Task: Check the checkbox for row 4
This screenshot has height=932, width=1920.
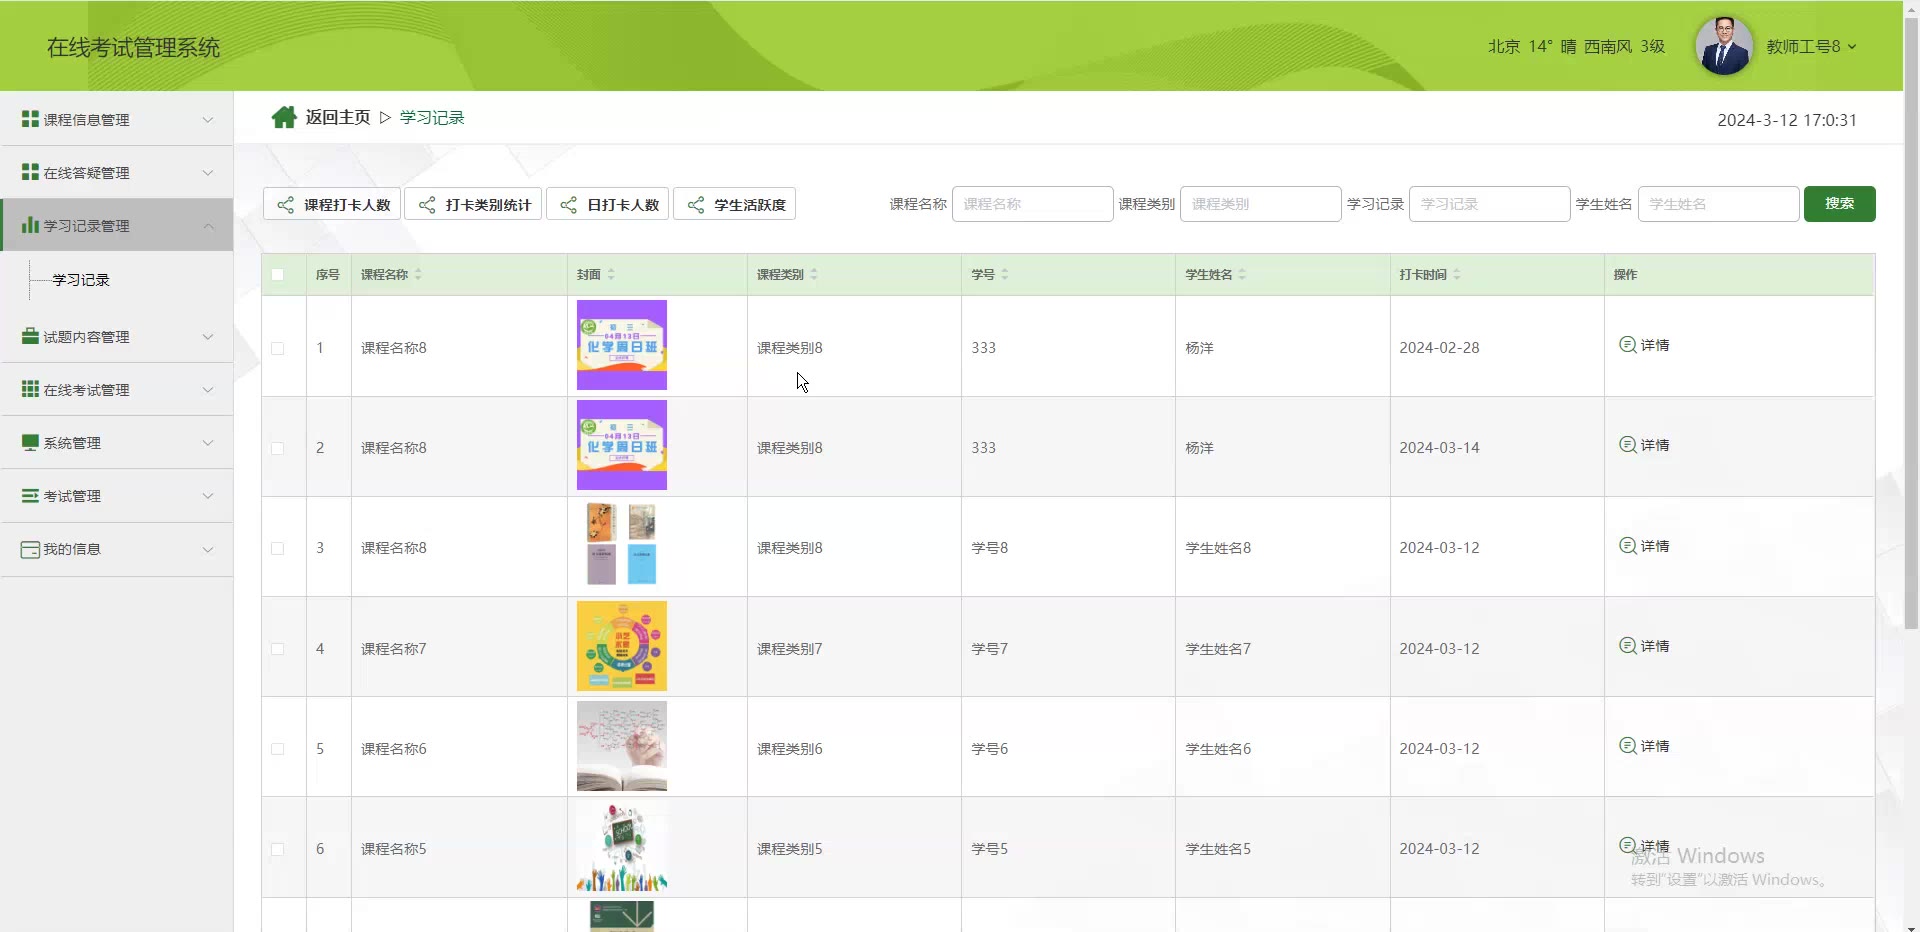Action: pyautogui.click(x=278, y=649)
